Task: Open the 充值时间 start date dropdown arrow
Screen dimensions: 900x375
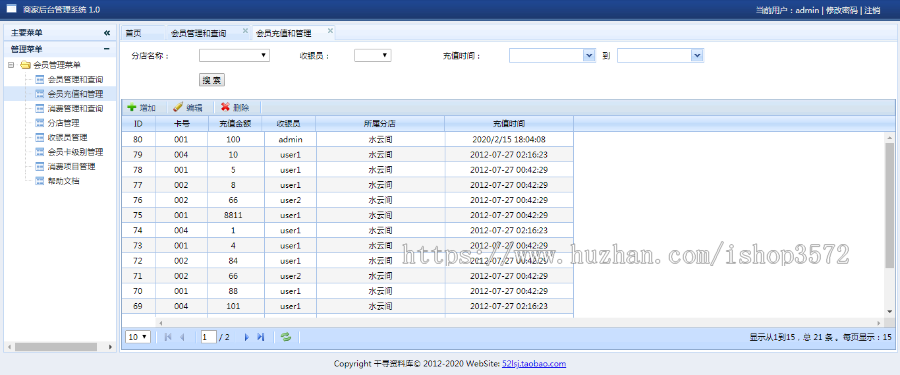Action: tap(589, 55)
